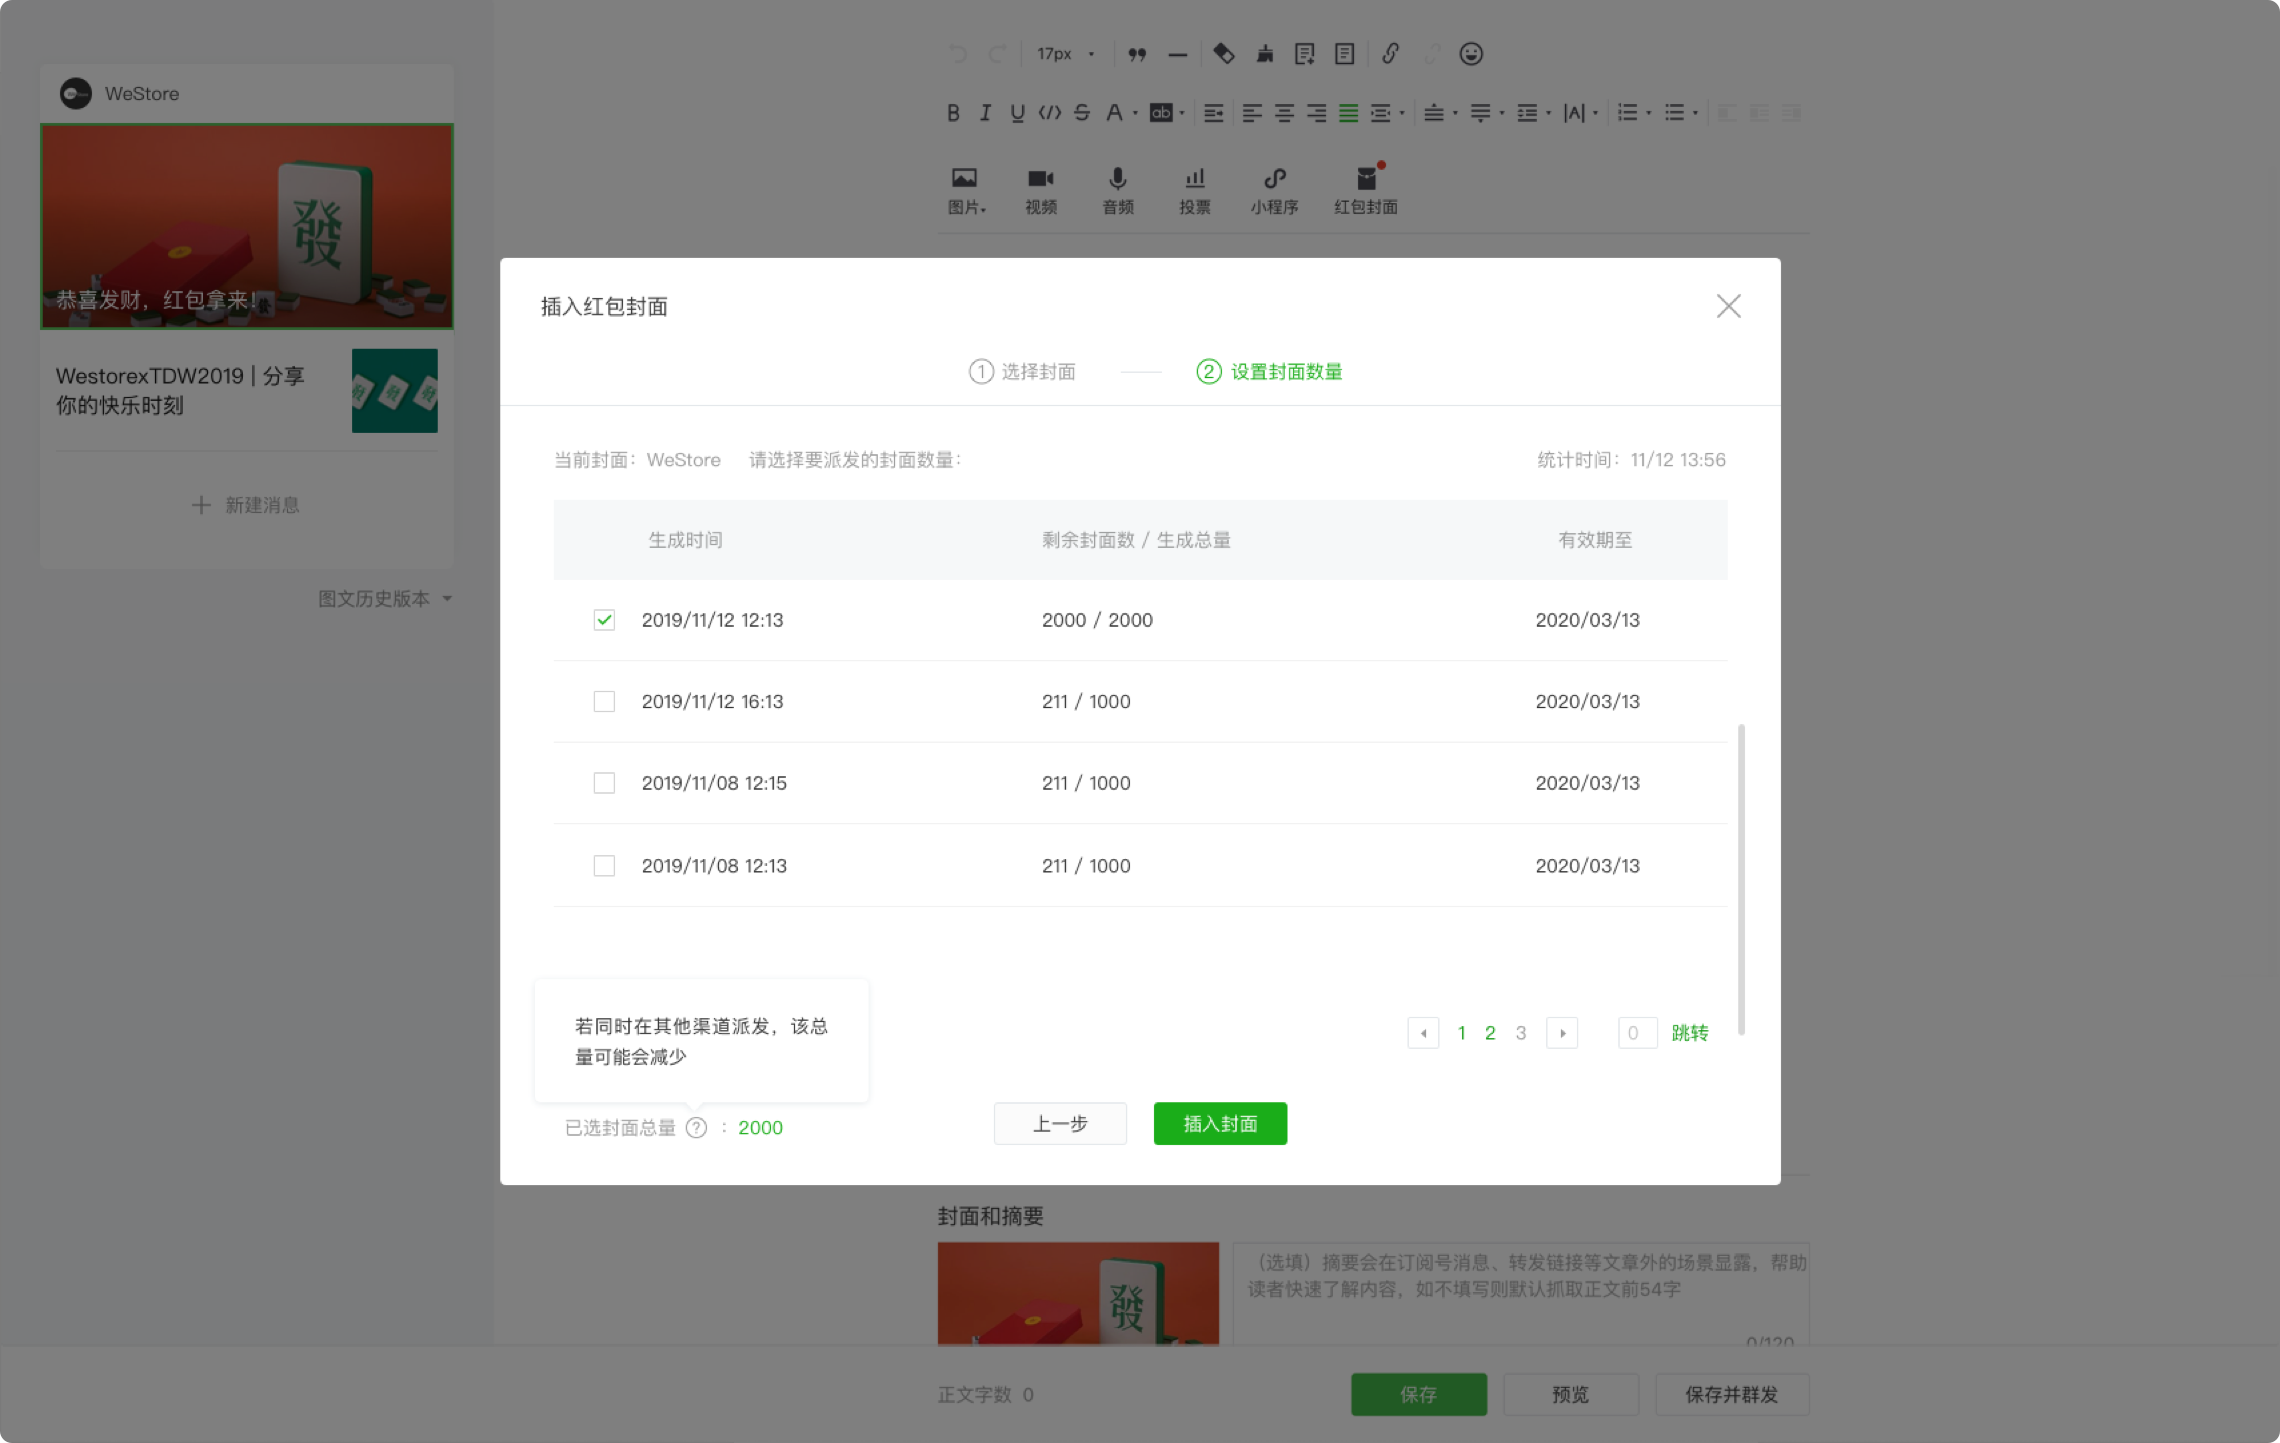Image resolution: width=2280 pixels, height=1443 pixels.
Task: Click the Bold formatting icon
Action: [x=953, y=113]
